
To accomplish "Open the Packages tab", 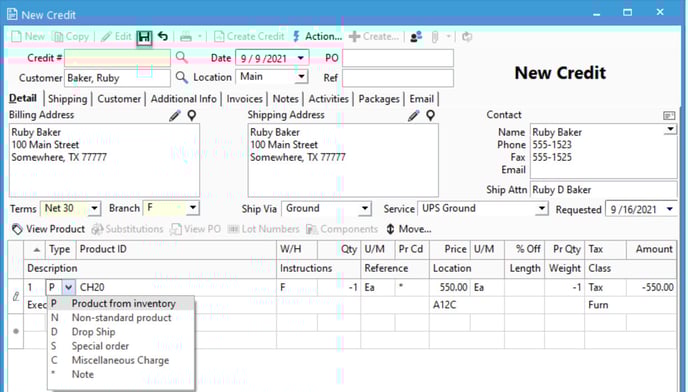I will click(x=379, y=99).
